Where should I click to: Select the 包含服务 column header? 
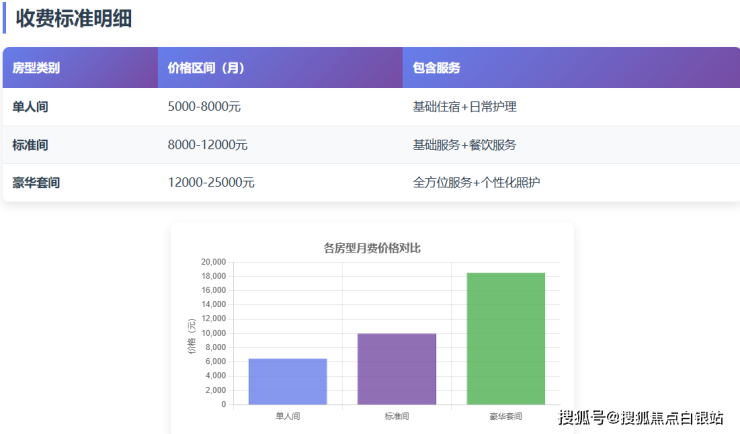coord(436,68)
